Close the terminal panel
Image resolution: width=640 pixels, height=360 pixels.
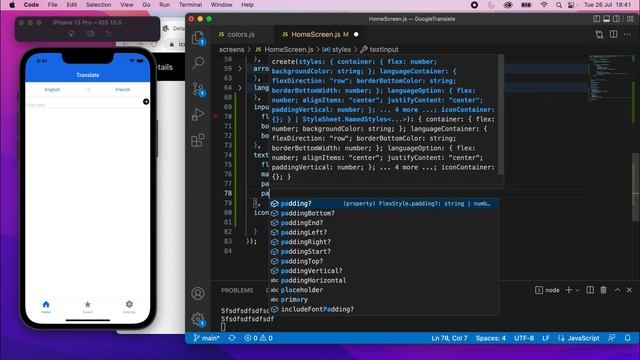click(629, 290)
